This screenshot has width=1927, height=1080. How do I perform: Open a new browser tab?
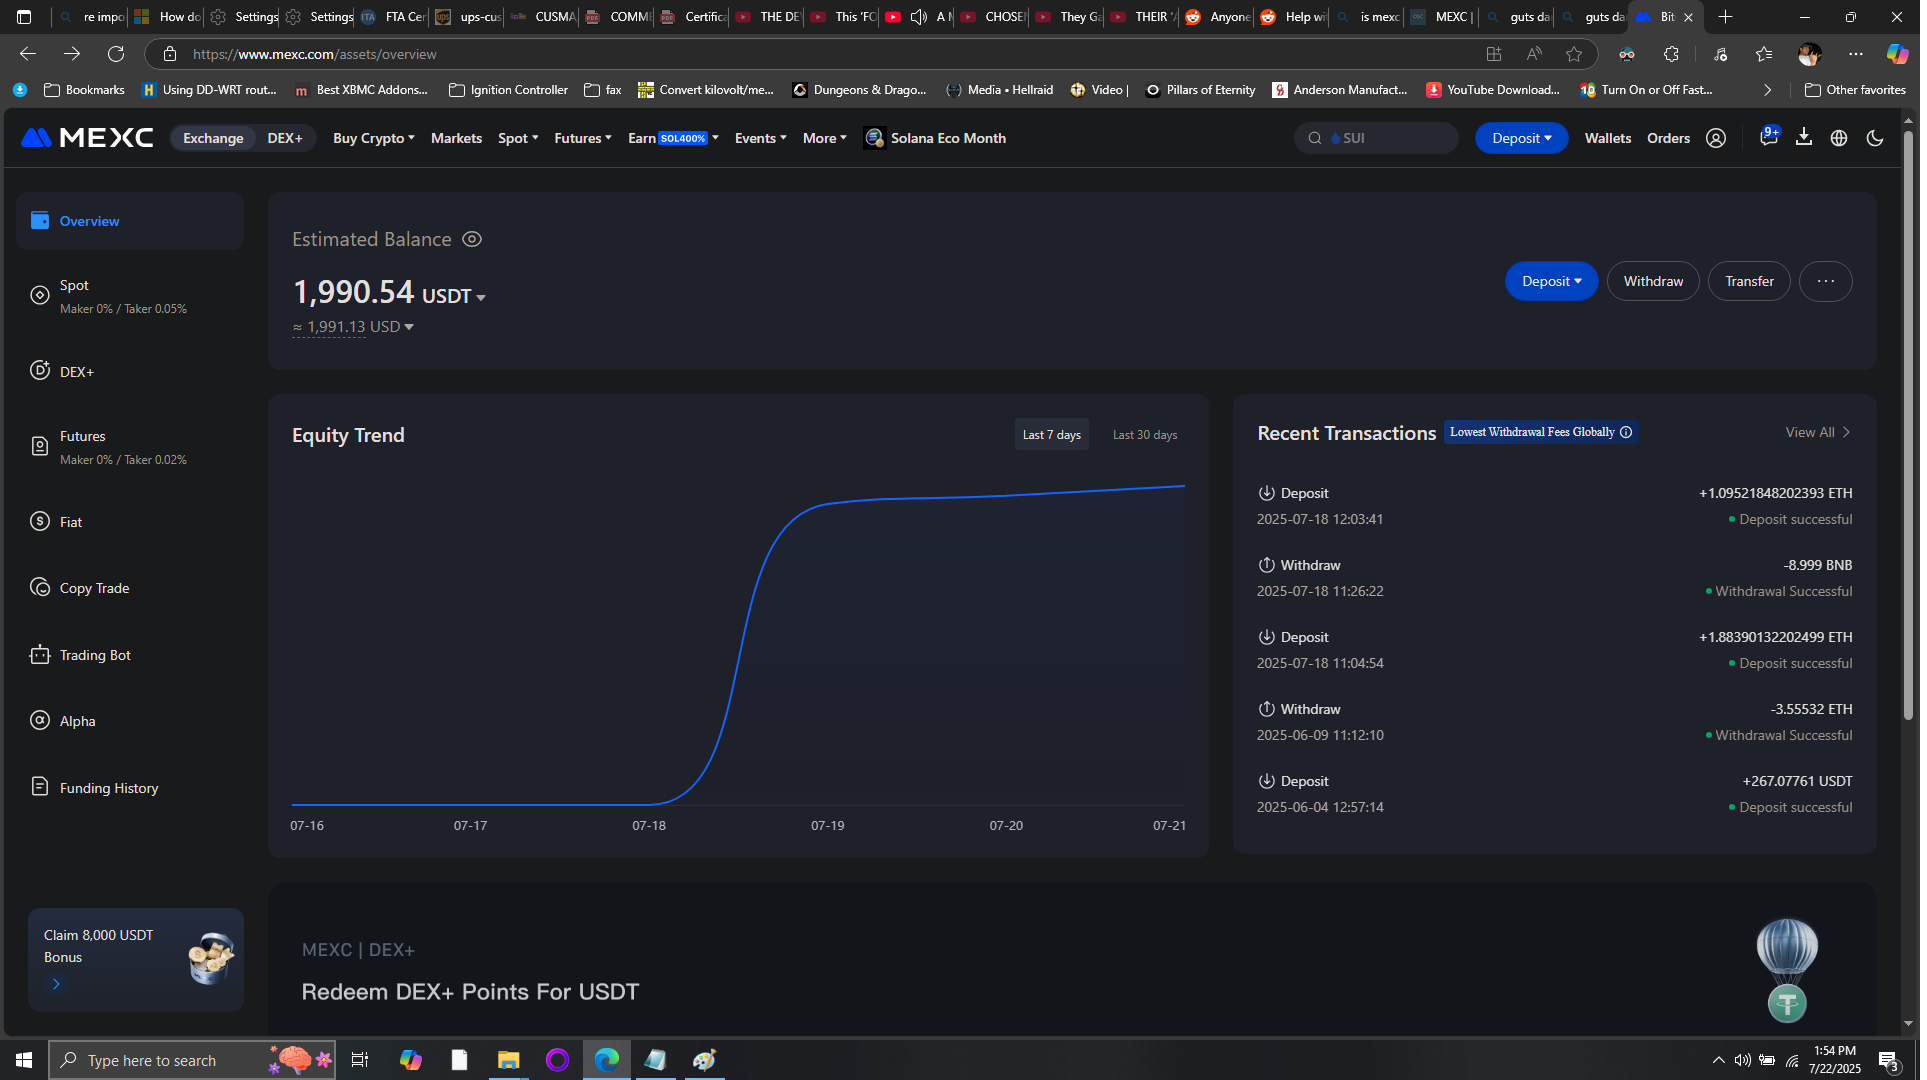pyautogui.click(x=1725, y=17)
